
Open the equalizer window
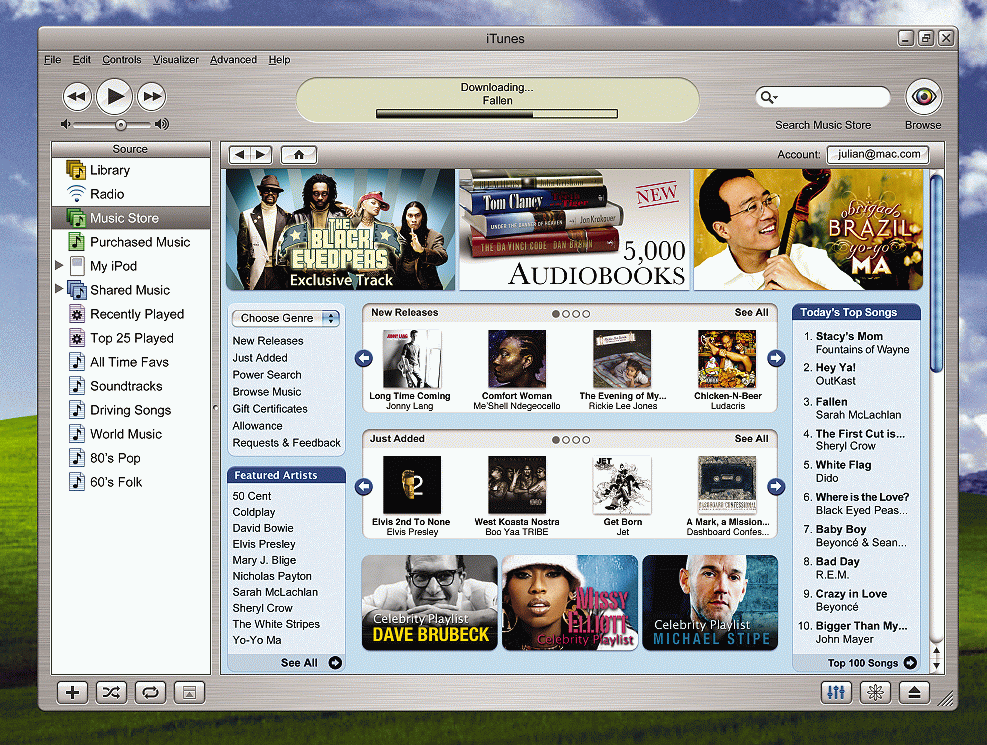click(x=836, y=693)
